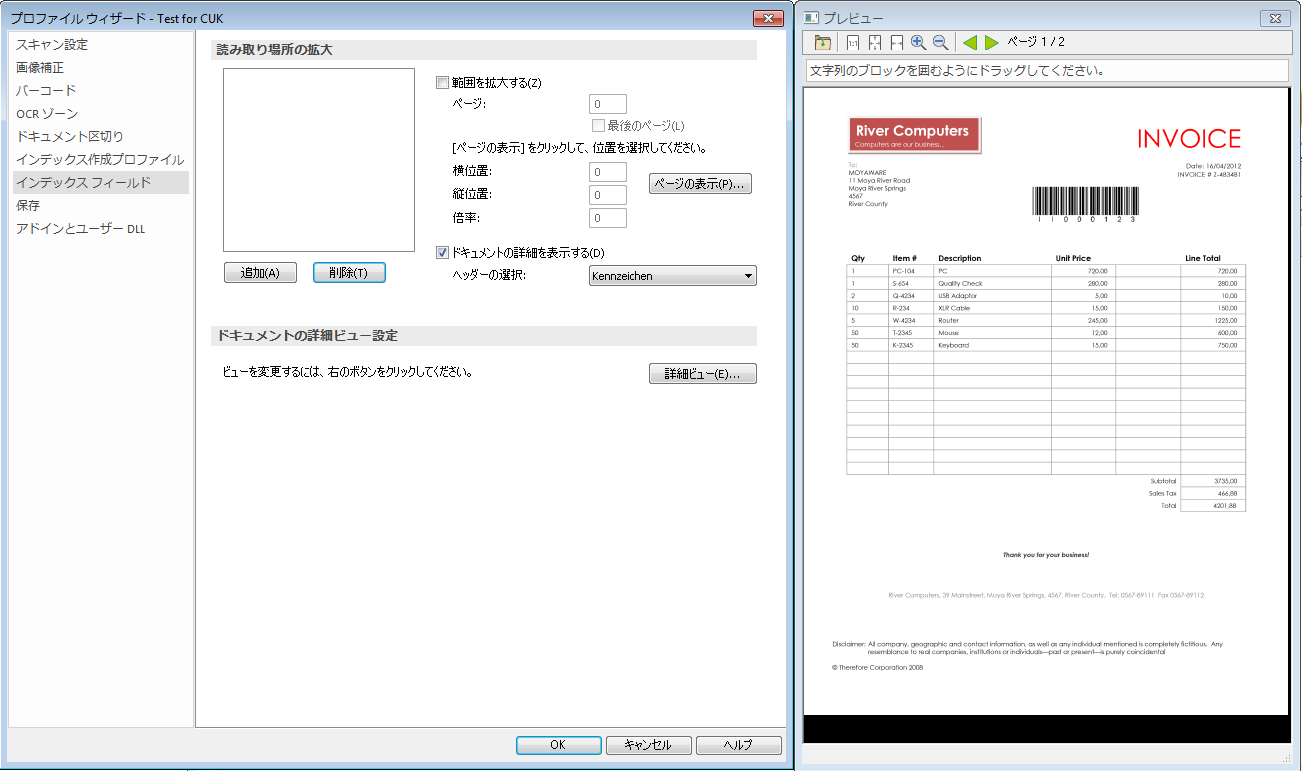Confirm with the OK button
This screenshot has height=771, width=1302.
click(558, 745)
